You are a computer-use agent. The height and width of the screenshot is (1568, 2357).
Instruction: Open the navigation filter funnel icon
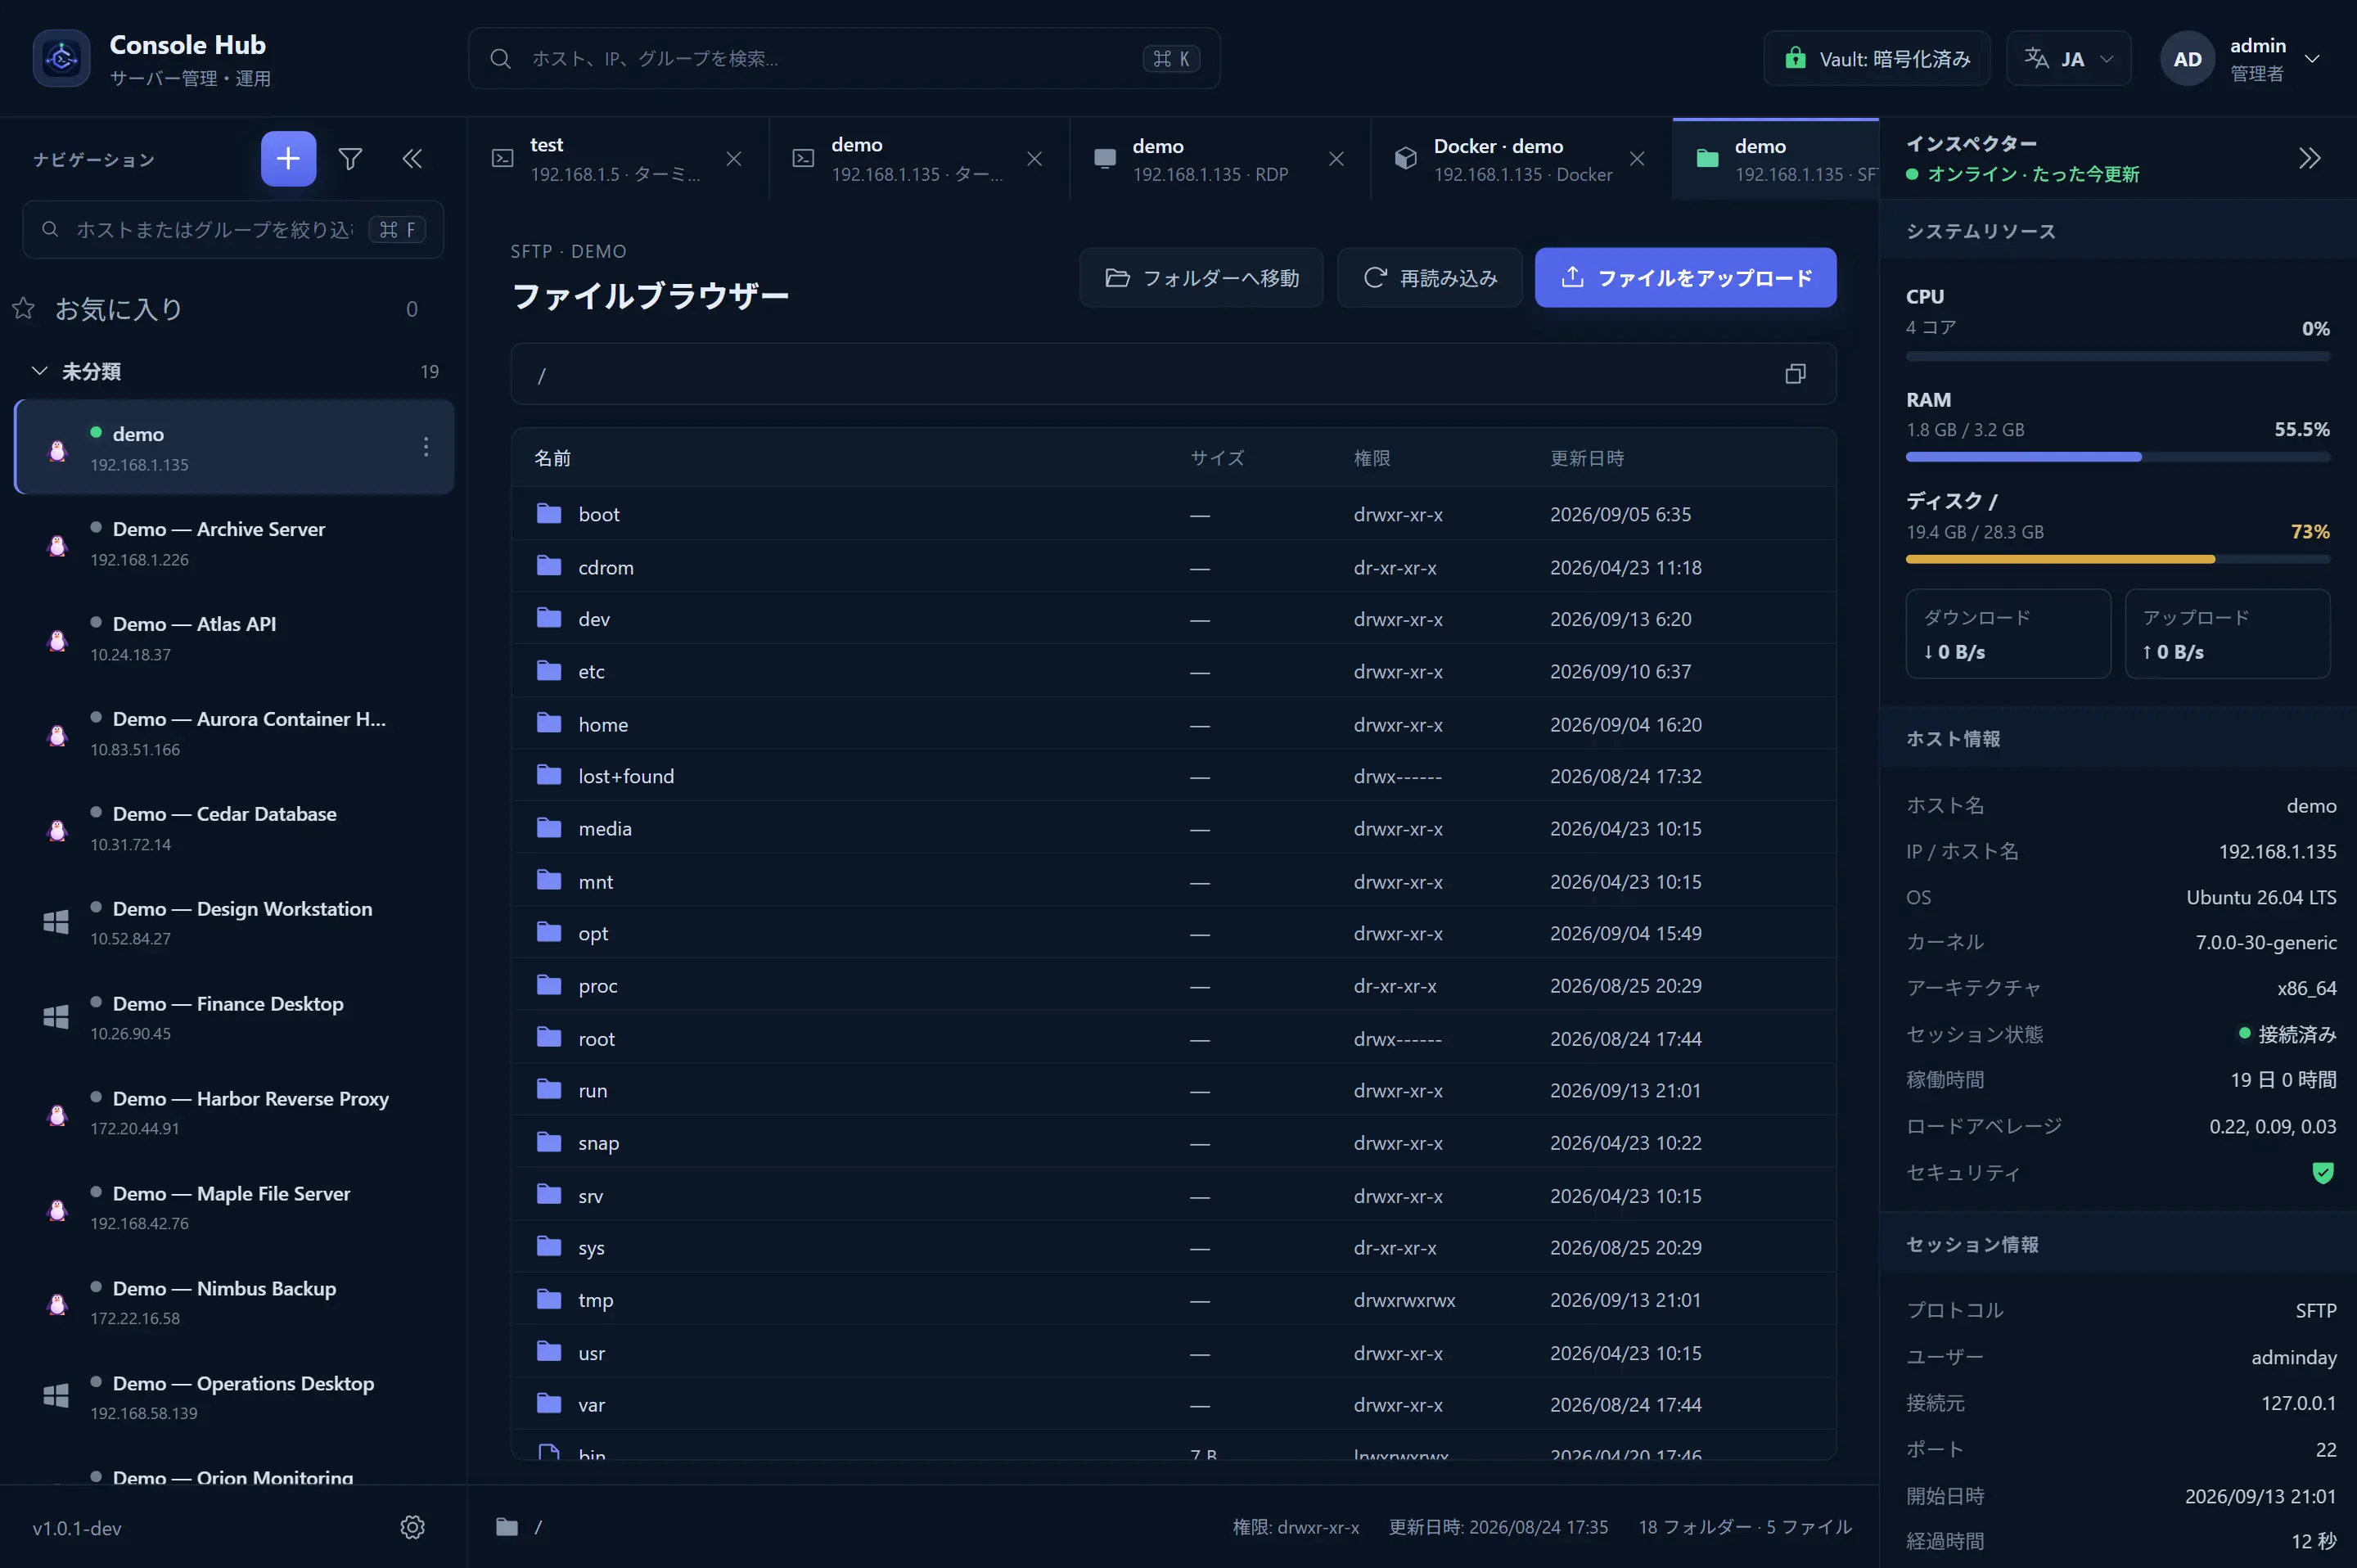(350, 158)
